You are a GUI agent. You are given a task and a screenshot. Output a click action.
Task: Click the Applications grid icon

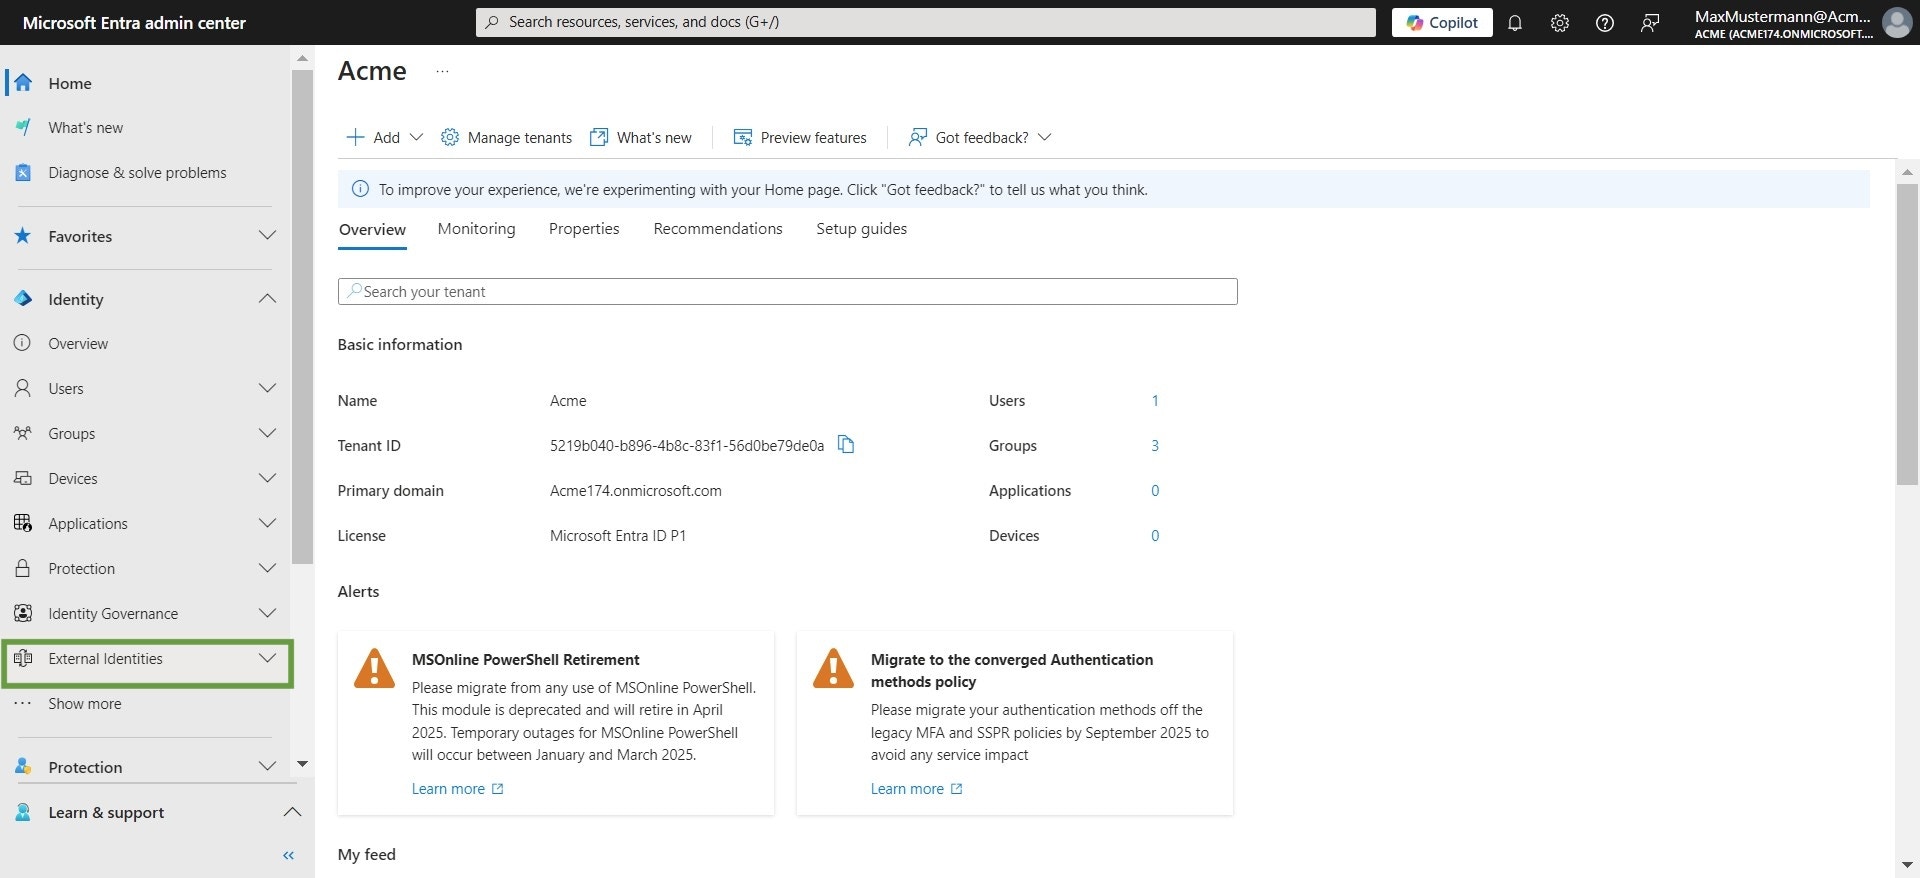pos(23,523)
